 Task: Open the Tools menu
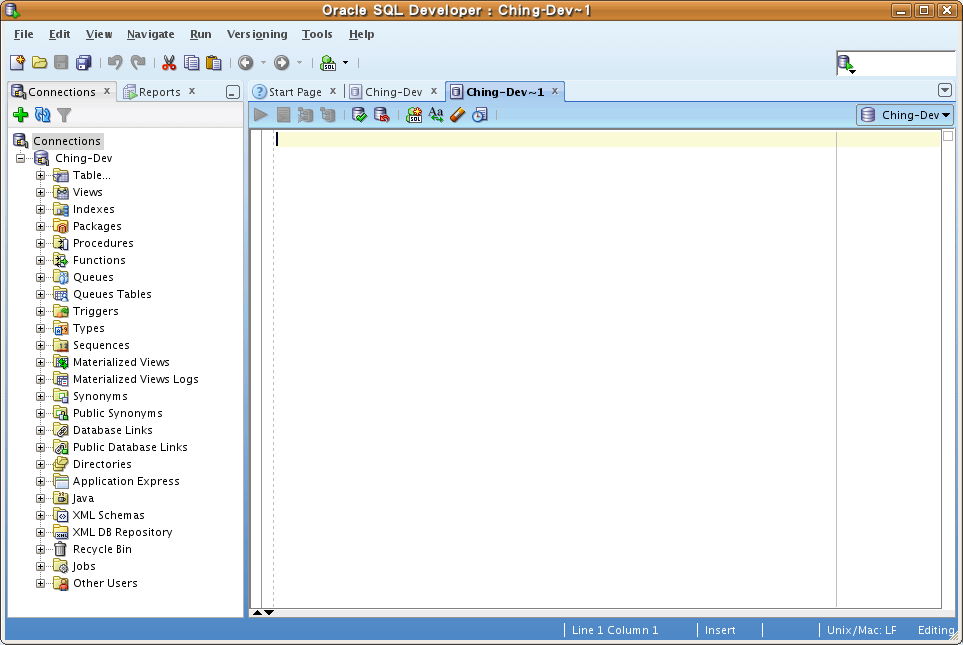coord(317,34)
